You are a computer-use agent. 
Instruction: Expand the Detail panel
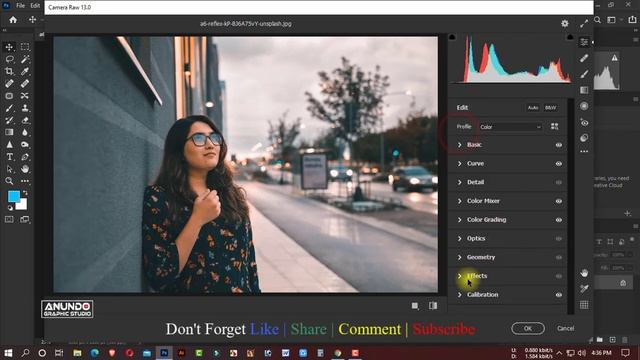tap(460, 182)
